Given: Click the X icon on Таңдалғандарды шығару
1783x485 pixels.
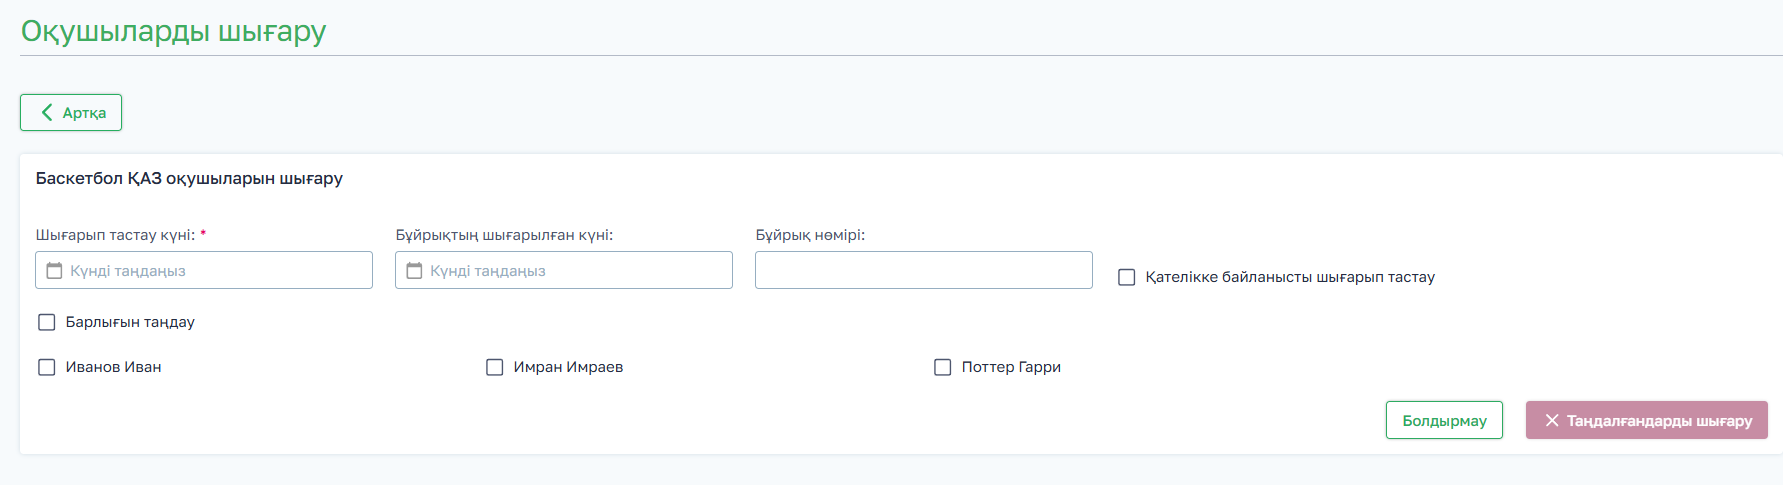Looking at the screenshot, I should tap(1552, 421).
